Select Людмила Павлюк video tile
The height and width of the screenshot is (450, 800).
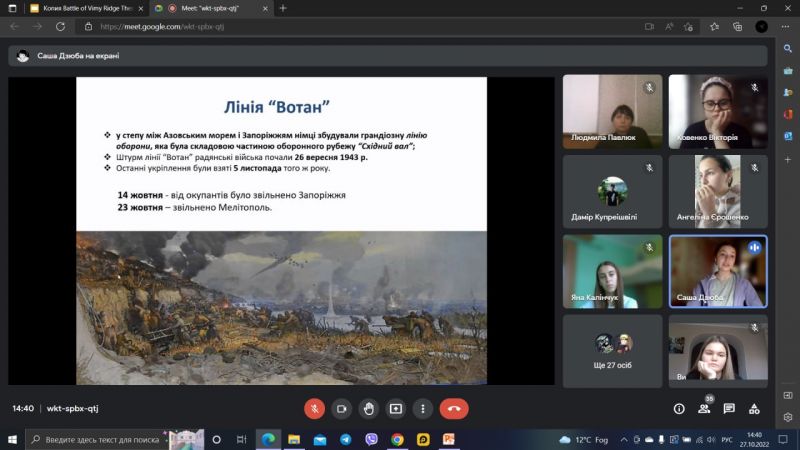[x=612, y=112]
